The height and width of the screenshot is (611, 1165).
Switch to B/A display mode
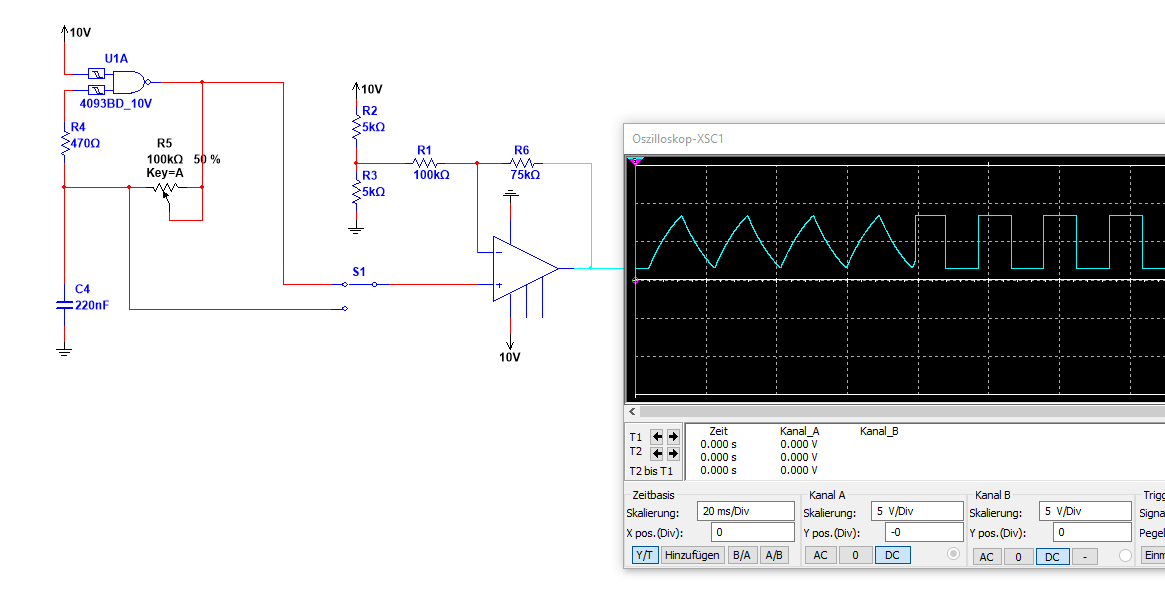[x=741, y=555]
